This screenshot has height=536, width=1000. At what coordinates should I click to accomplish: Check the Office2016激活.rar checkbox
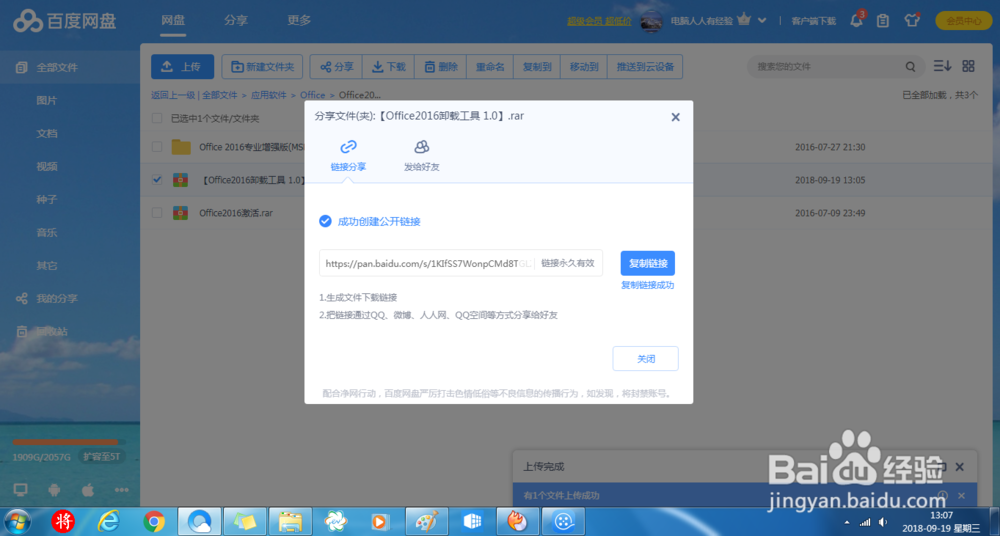pos(157,212)
